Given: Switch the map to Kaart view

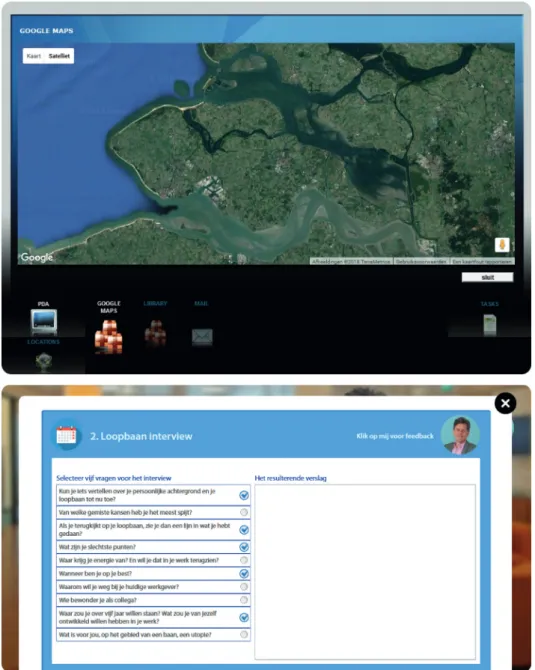Looking at the screenshot, I should tap(34, 56).
